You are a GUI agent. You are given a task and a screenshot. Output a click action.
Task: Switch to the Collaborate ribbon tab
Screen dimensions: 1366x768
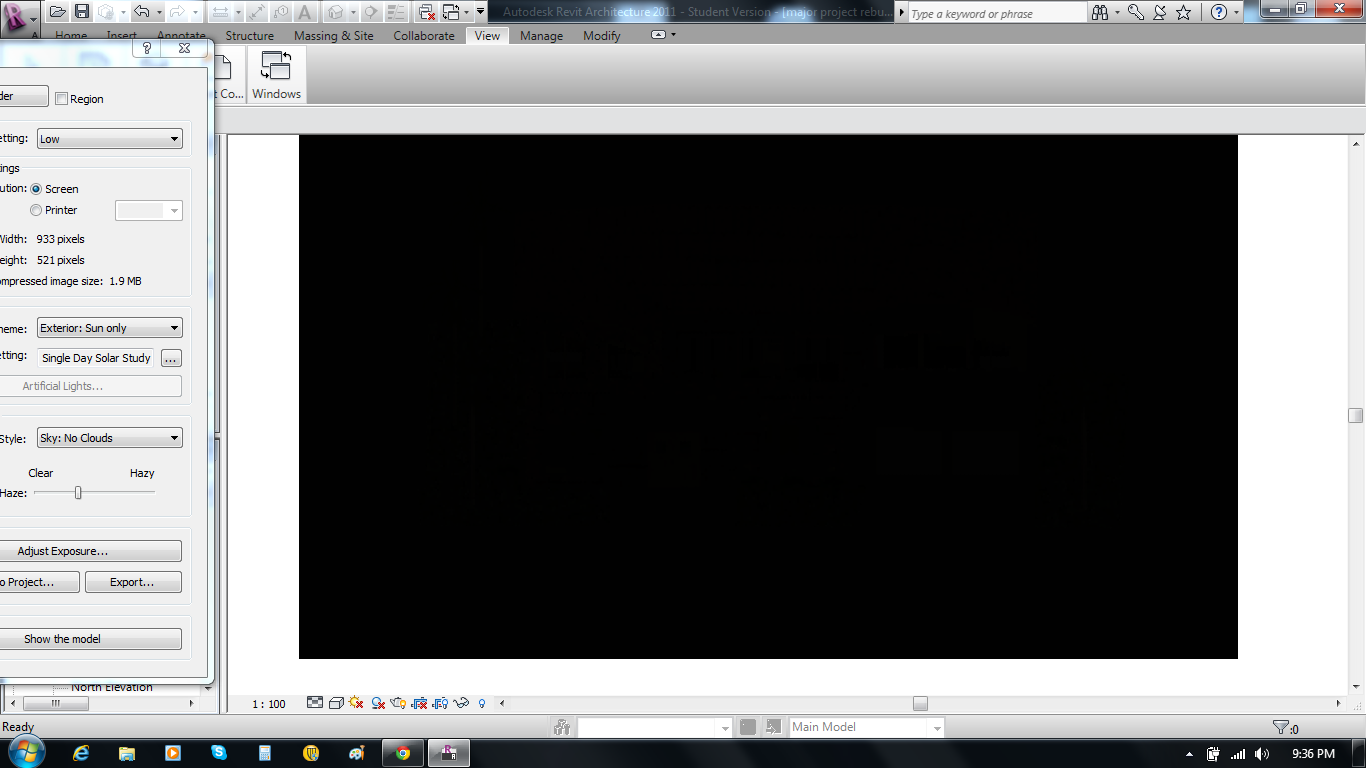point(424,35)
